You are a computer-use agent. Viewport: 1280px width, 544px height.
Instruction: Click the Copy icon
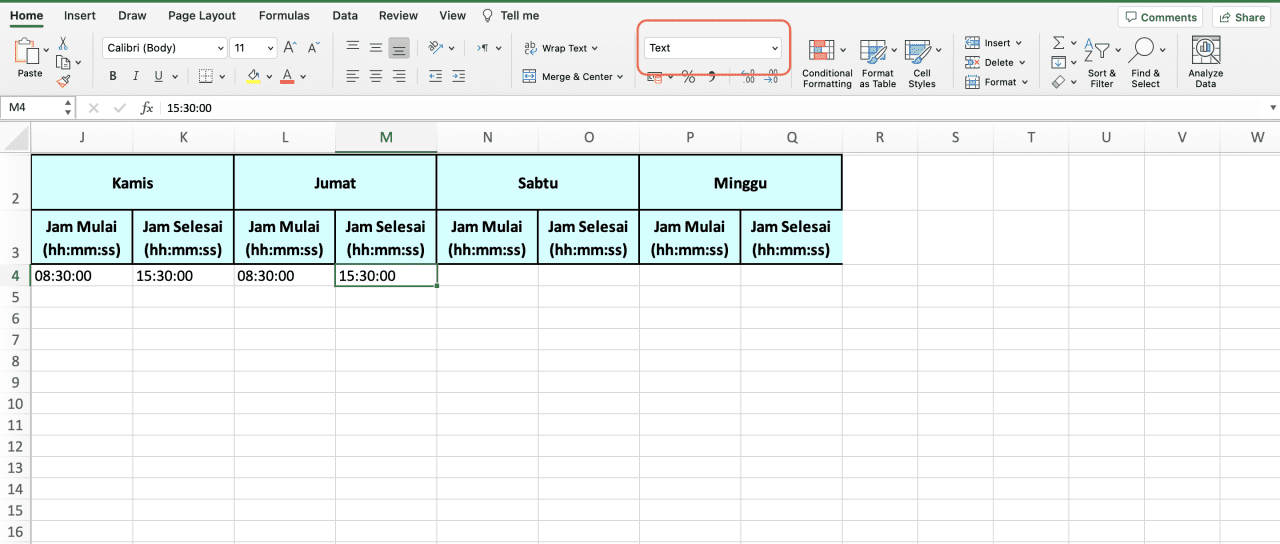tap(62, 62)
